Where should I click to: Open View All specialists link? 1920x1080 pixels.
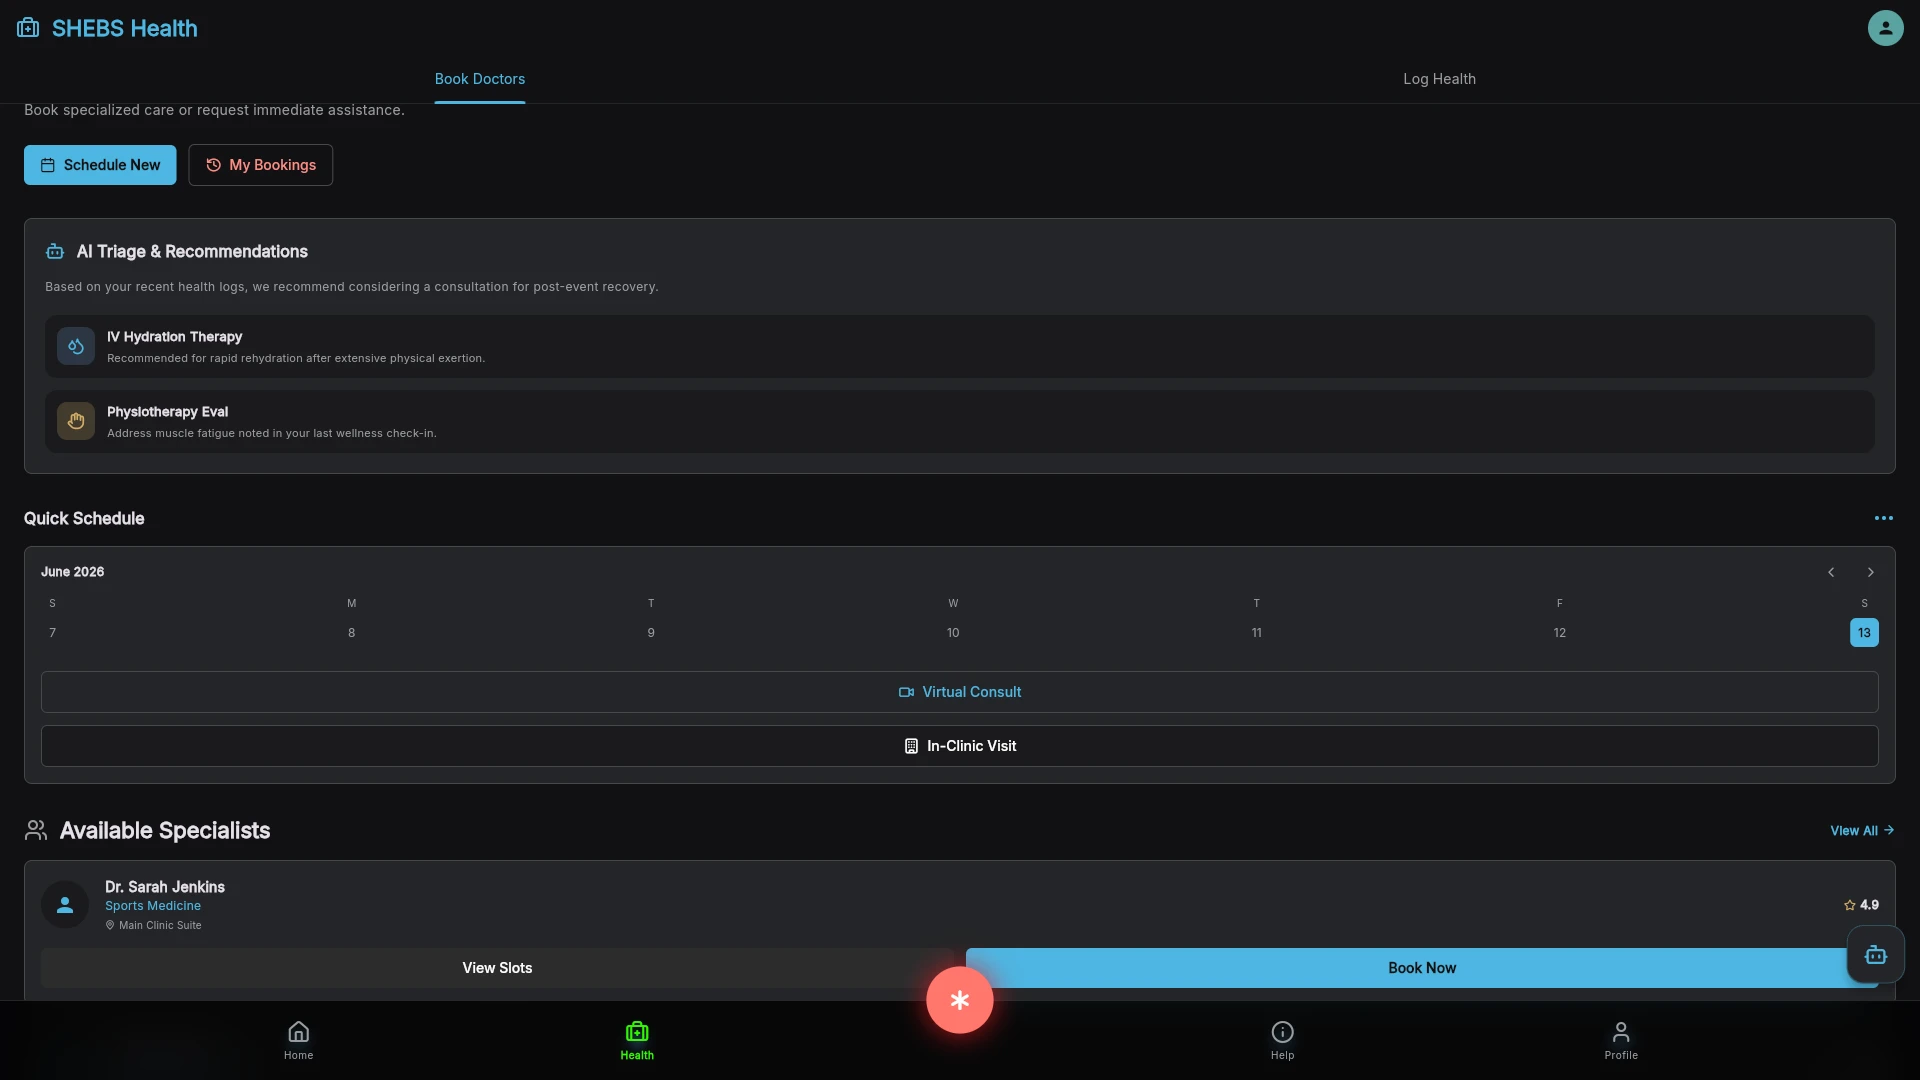click(x=1862, y=831)
